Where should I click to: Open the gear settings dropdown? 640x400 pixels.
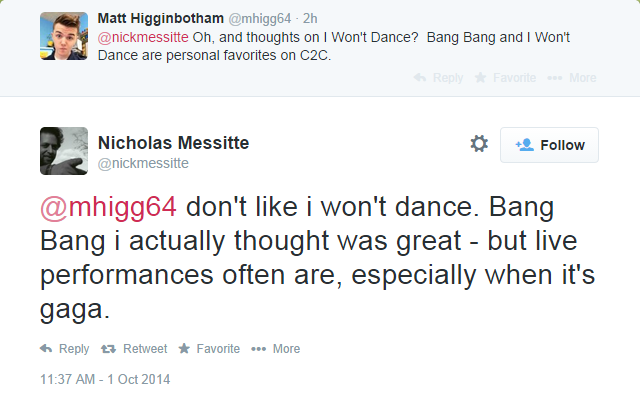pos(479,144)
